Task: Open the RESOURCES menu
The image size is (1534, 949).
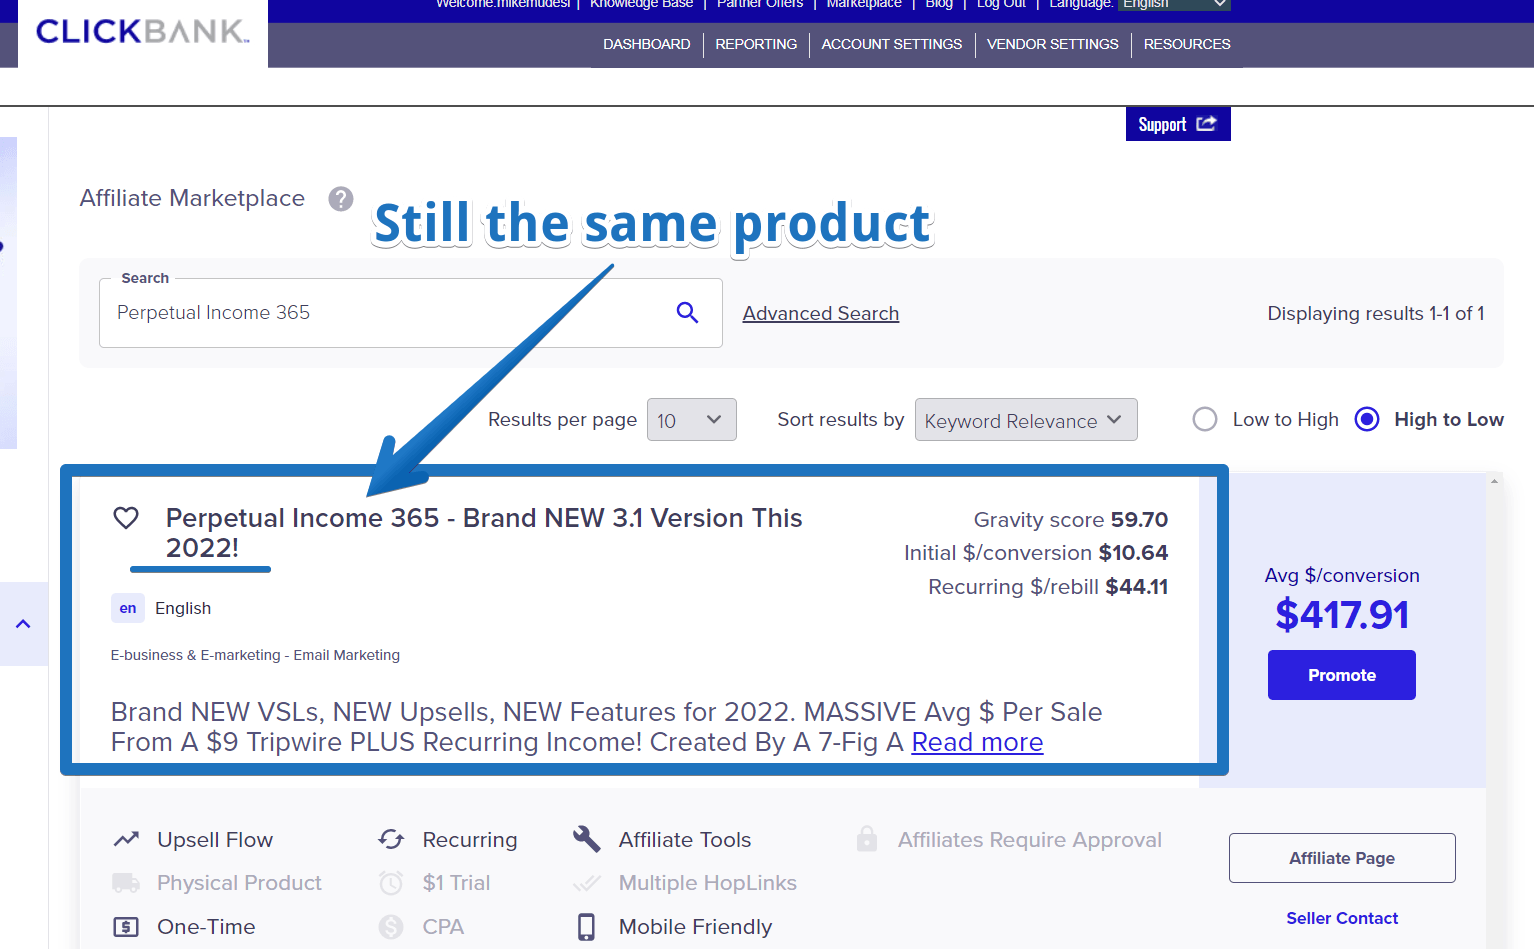Action: [x=1187, y=44]
